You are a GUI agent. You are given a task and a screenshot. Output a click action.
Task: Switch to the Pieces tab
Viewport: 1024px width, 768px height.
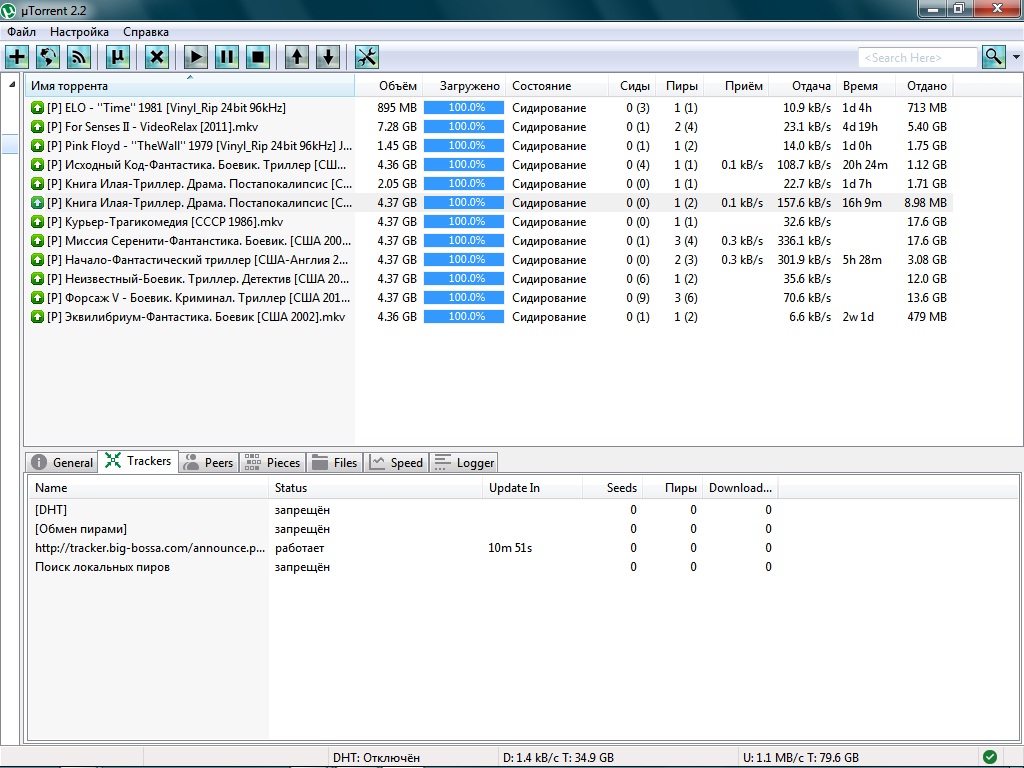click(272, 462)
